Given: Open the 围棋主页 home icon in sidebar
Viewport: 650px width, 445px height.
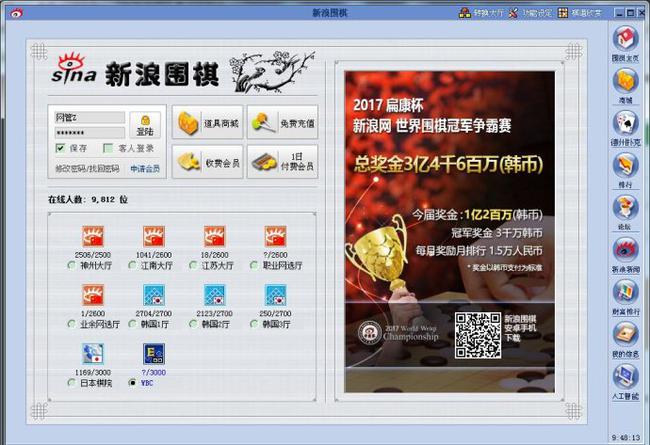Looking at the screenshot, I should coord(625,40).
